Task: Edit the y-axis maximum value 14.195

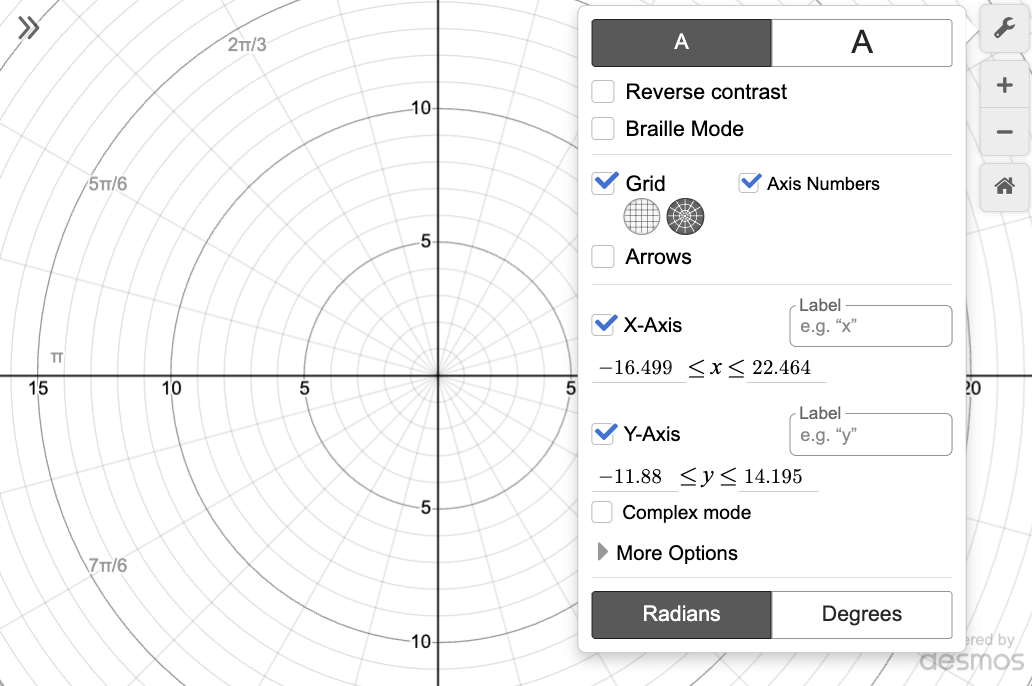Action: tap(778, 477)
